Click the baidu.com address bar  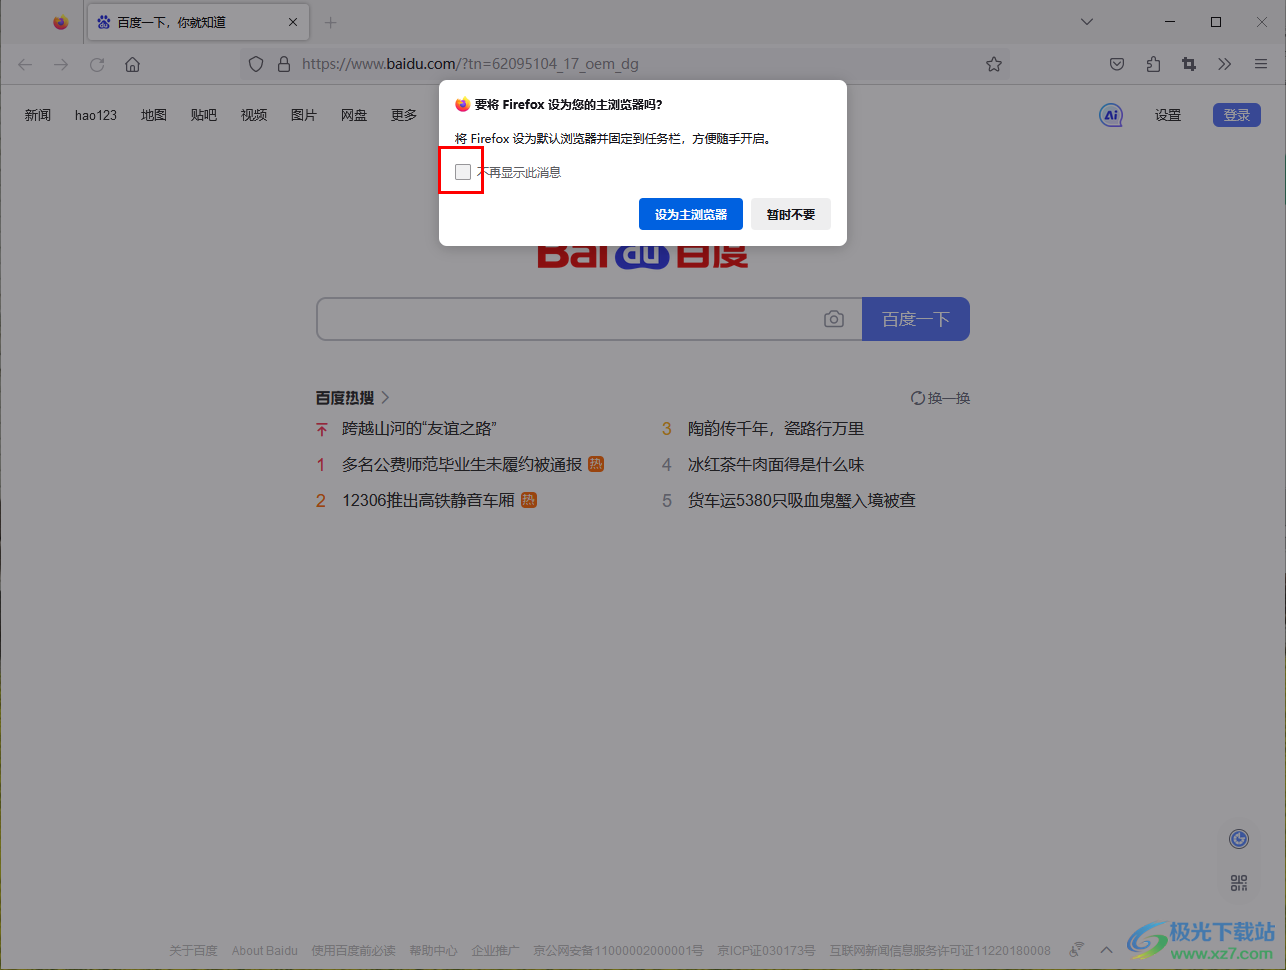(625, 64)
